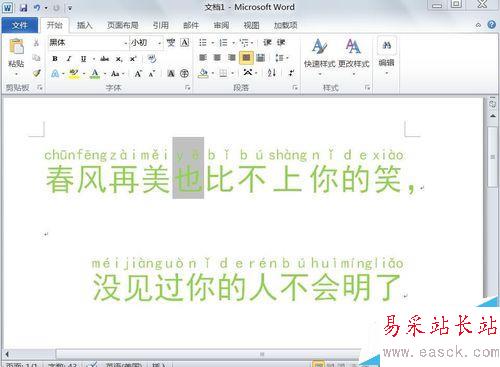
Task: Apply Character Border icon next to phonetic guide
Action: (185, 43)
